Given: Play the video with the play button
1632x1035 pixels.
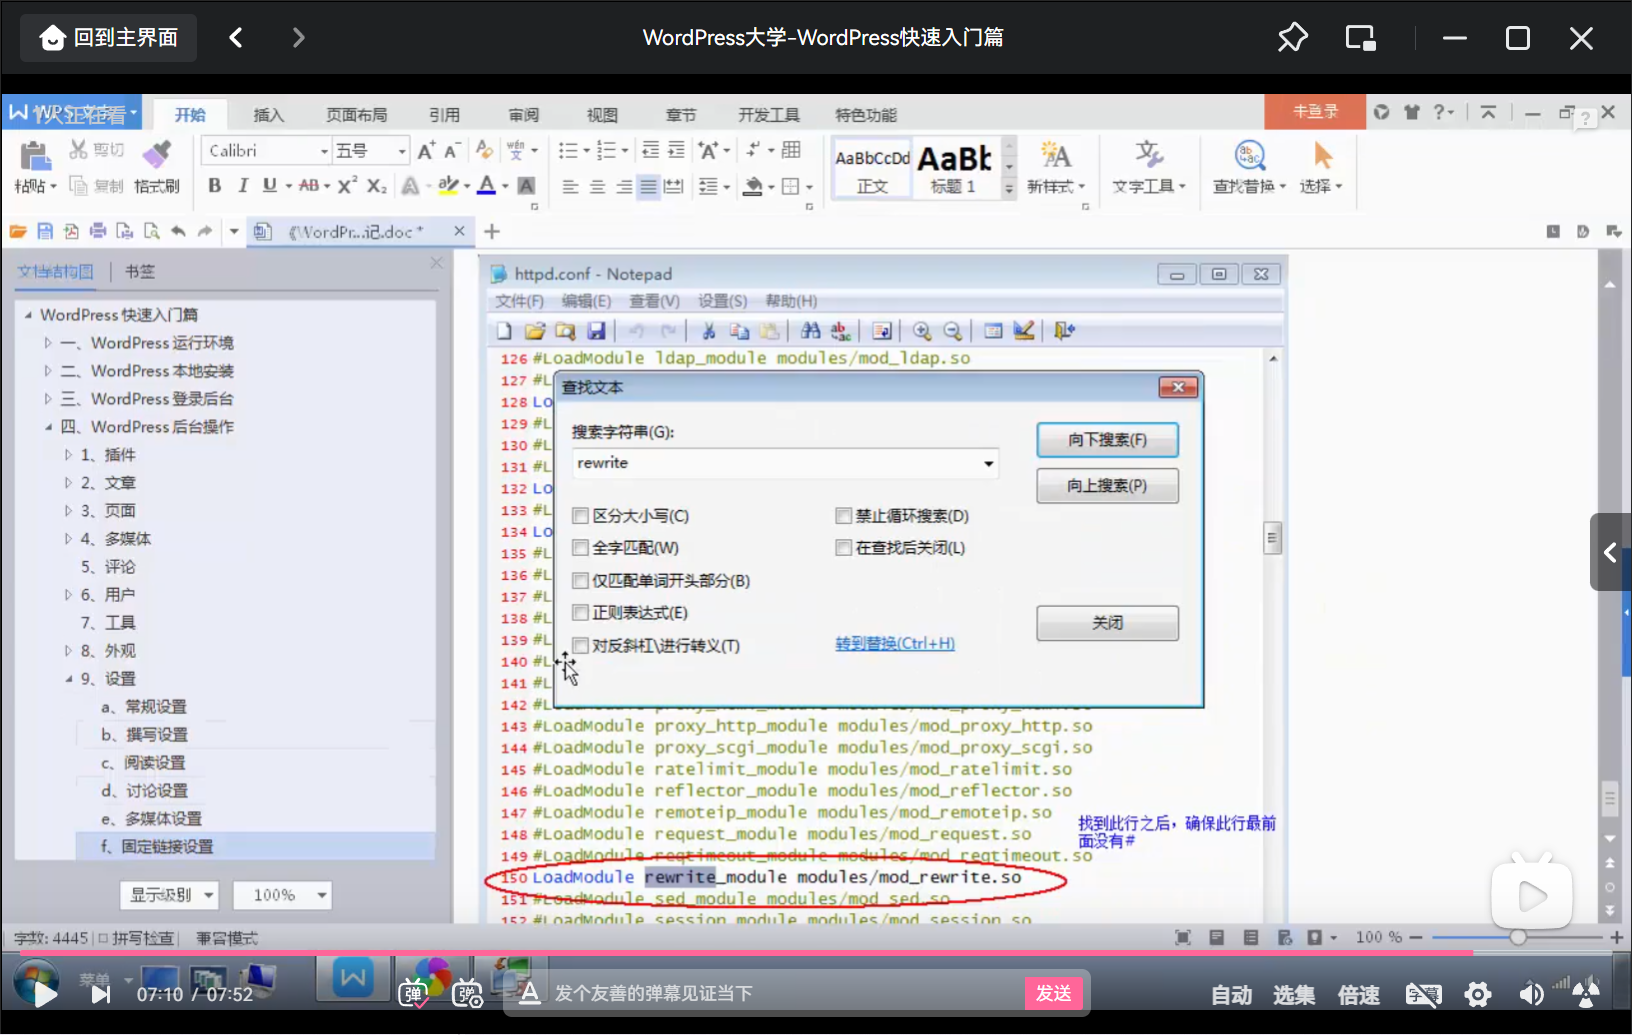Looking at the screenshot, I should [44, 993].
